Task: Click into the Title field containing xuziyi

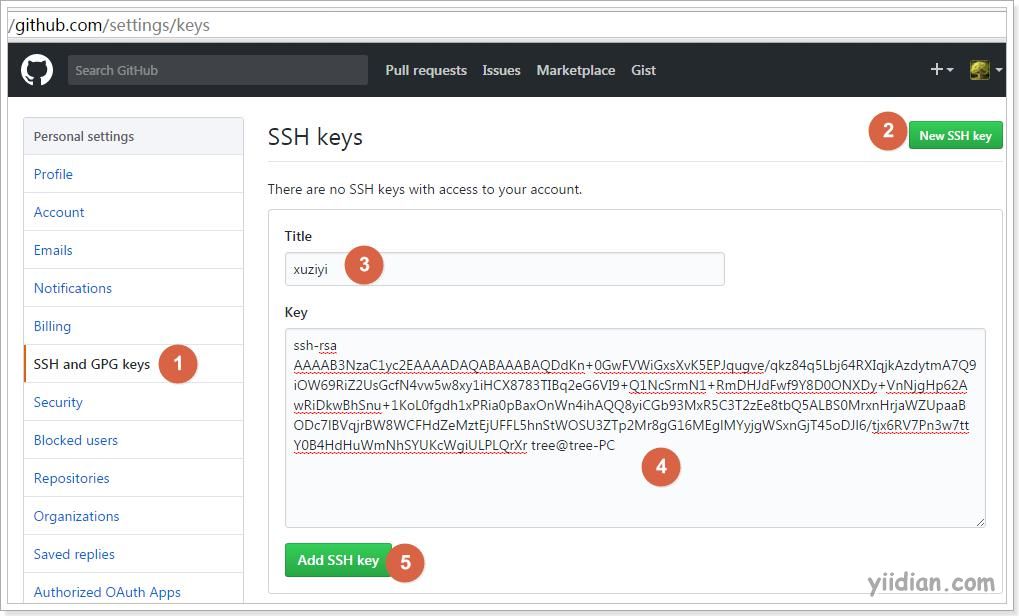Action: 504,269
